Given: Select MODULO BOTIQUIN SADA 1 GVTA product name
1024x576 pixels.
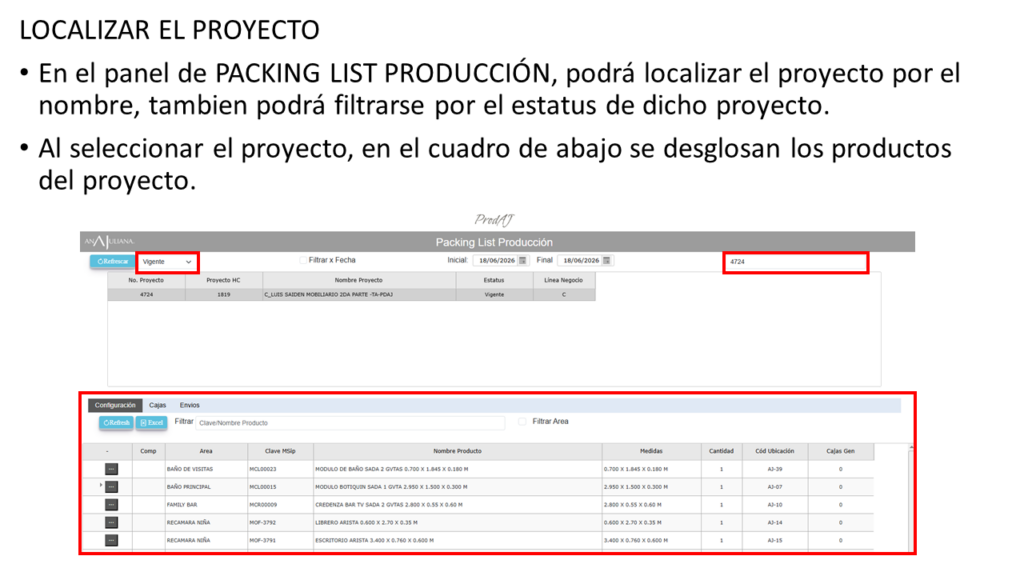Looking at the screenshot, I should [391, 487].
